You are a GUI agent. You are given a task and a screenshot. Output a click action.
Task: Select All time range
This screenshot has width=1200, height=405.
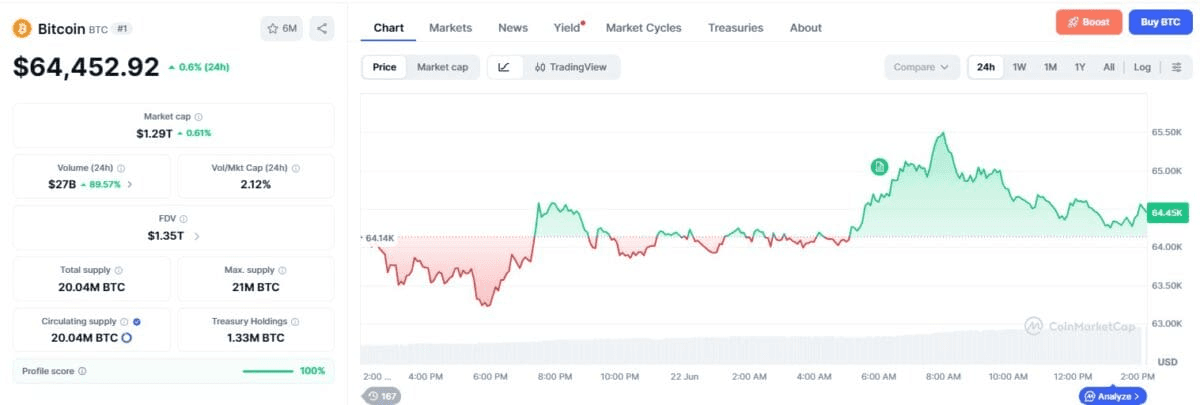pos(1108,67)
